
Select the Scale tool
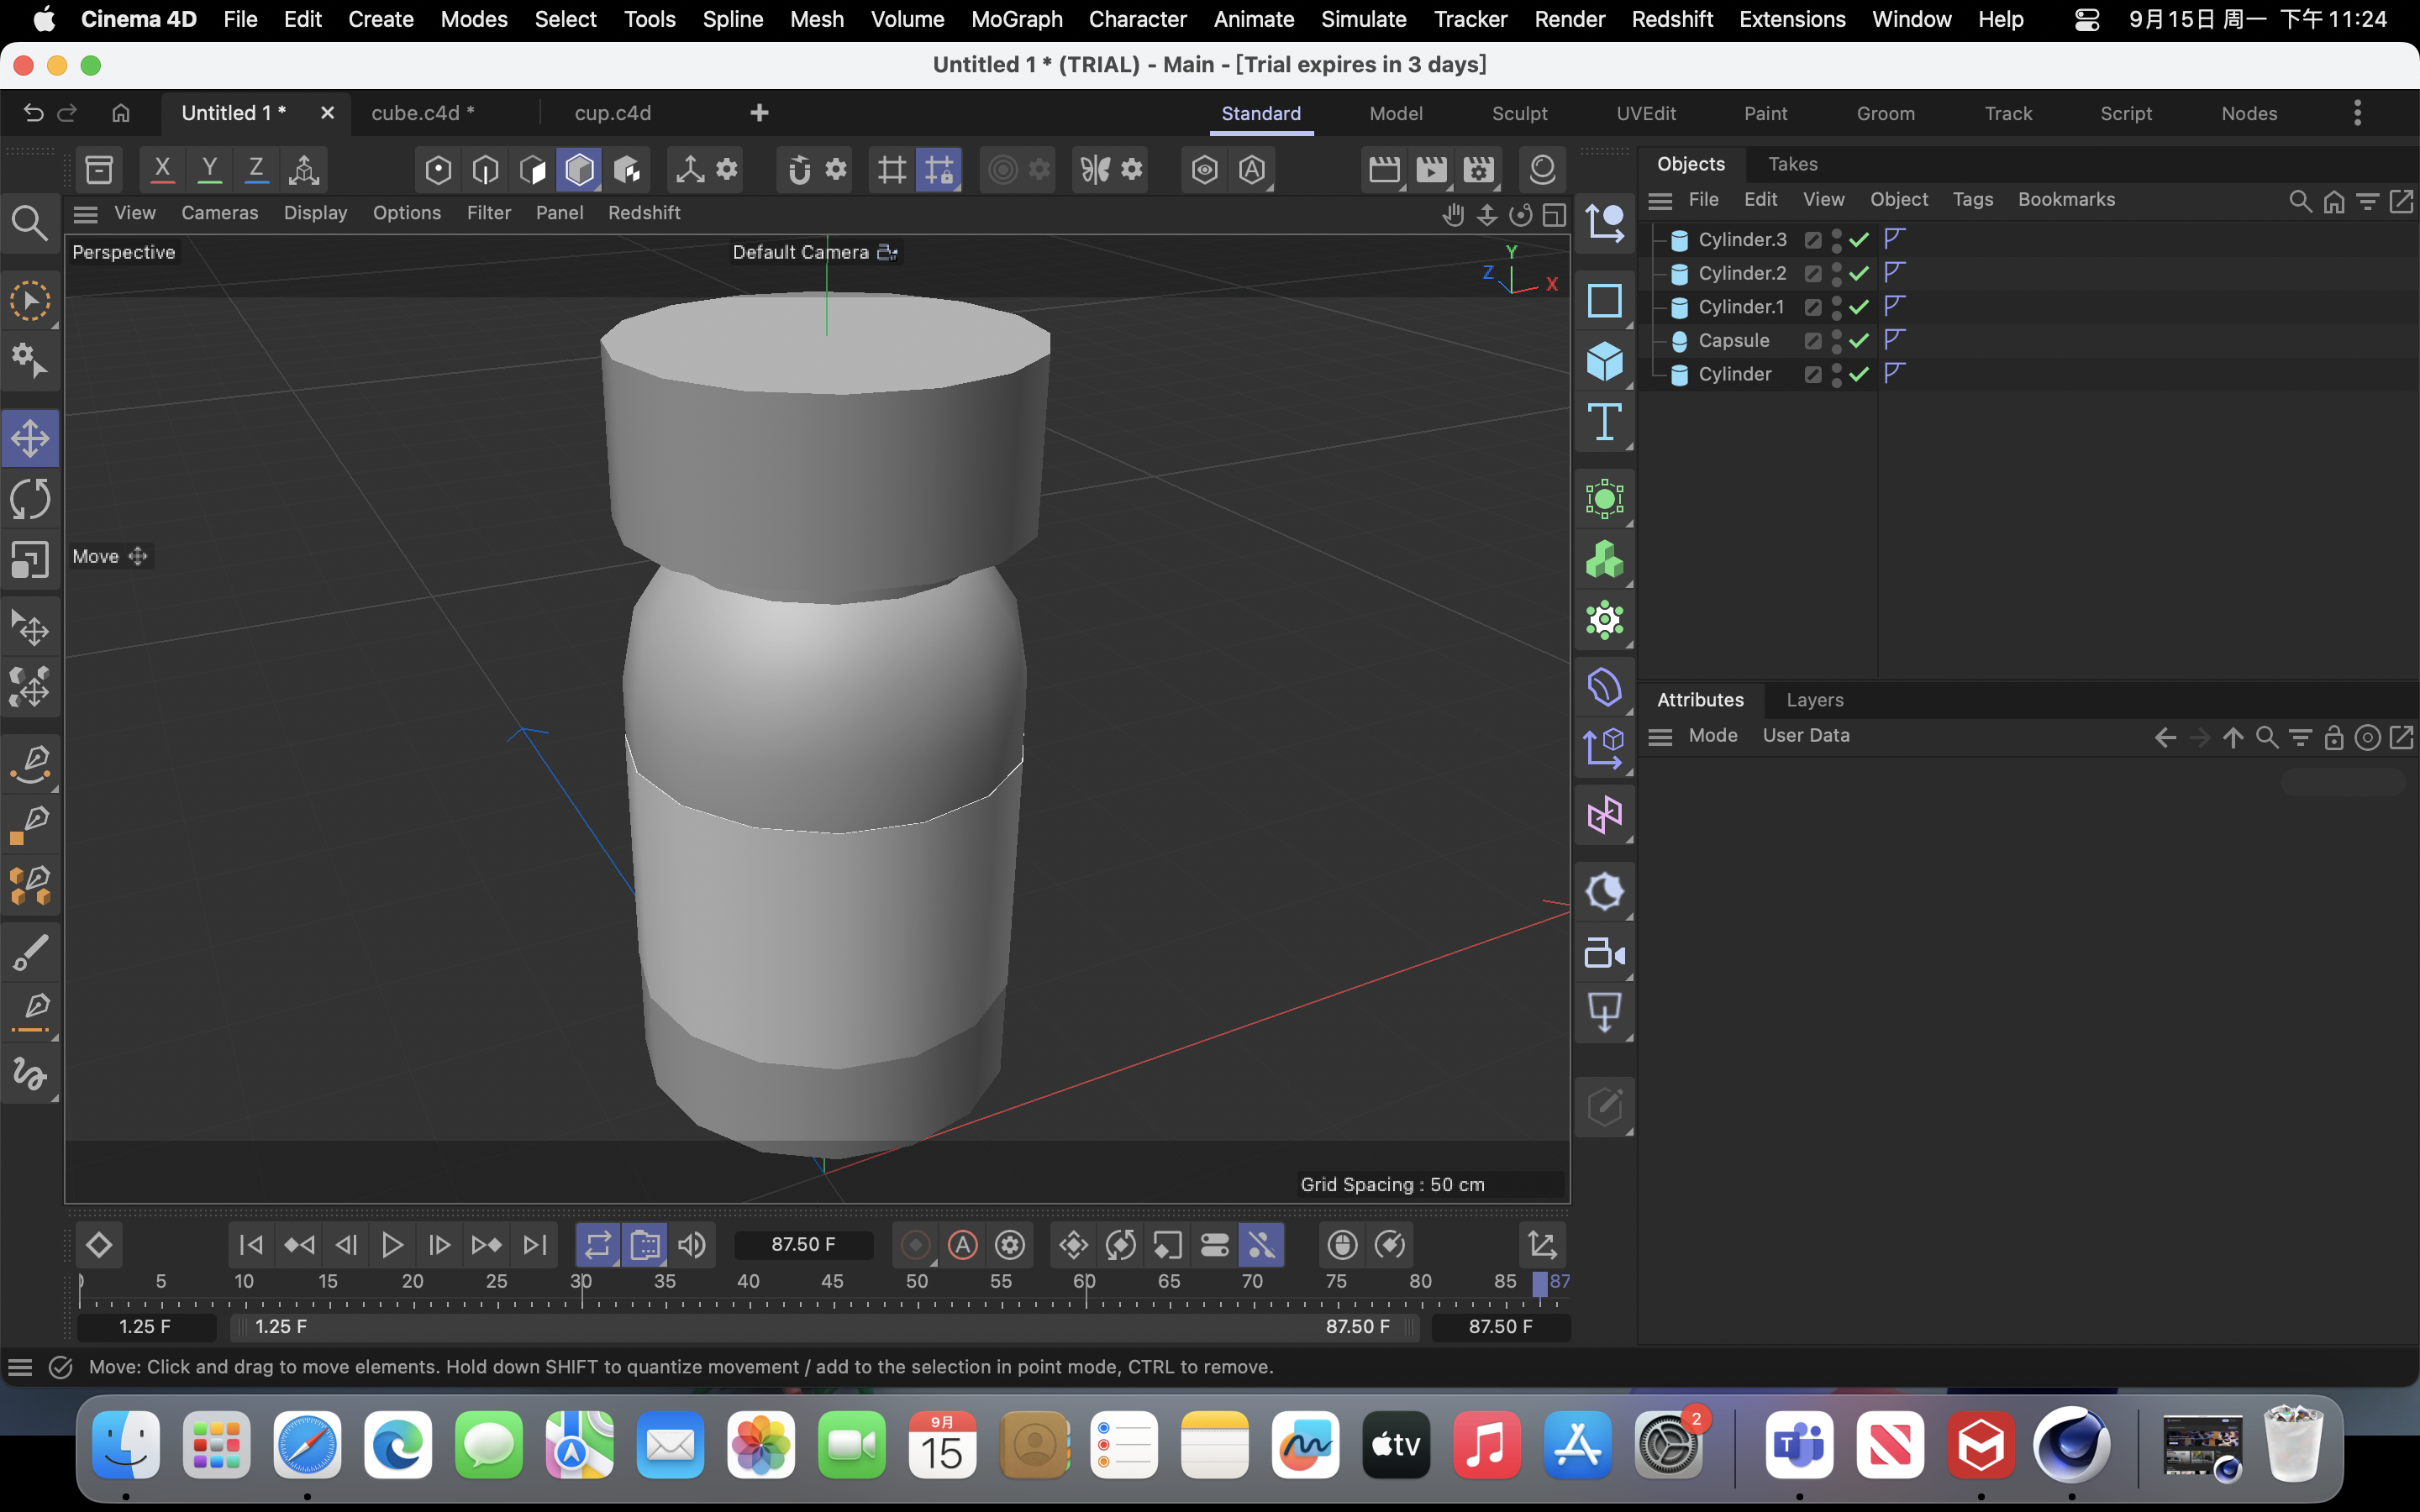(x=30, y=560)
